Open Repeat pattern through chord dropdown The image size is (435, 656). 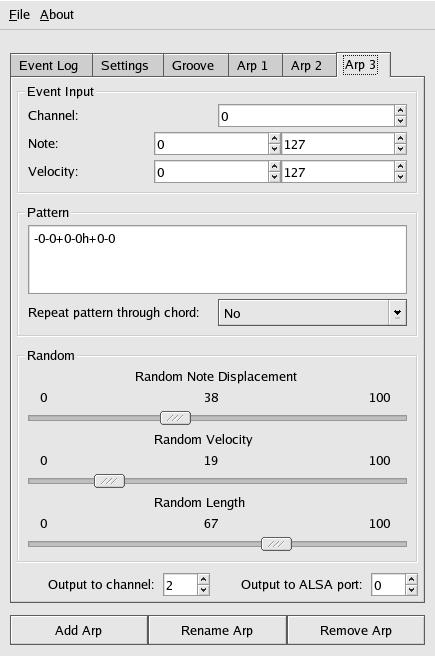pyautogui.click(x=312, y=313)
